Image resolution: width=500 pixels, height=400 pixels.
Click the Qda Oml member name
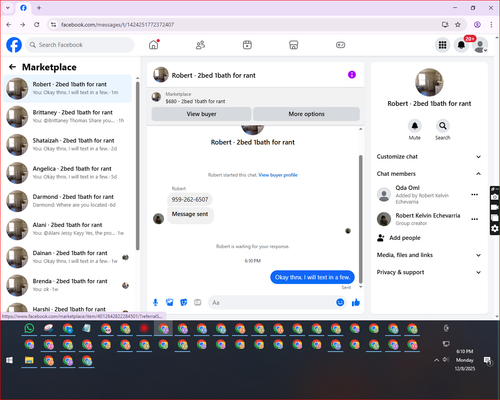[407, 188]
